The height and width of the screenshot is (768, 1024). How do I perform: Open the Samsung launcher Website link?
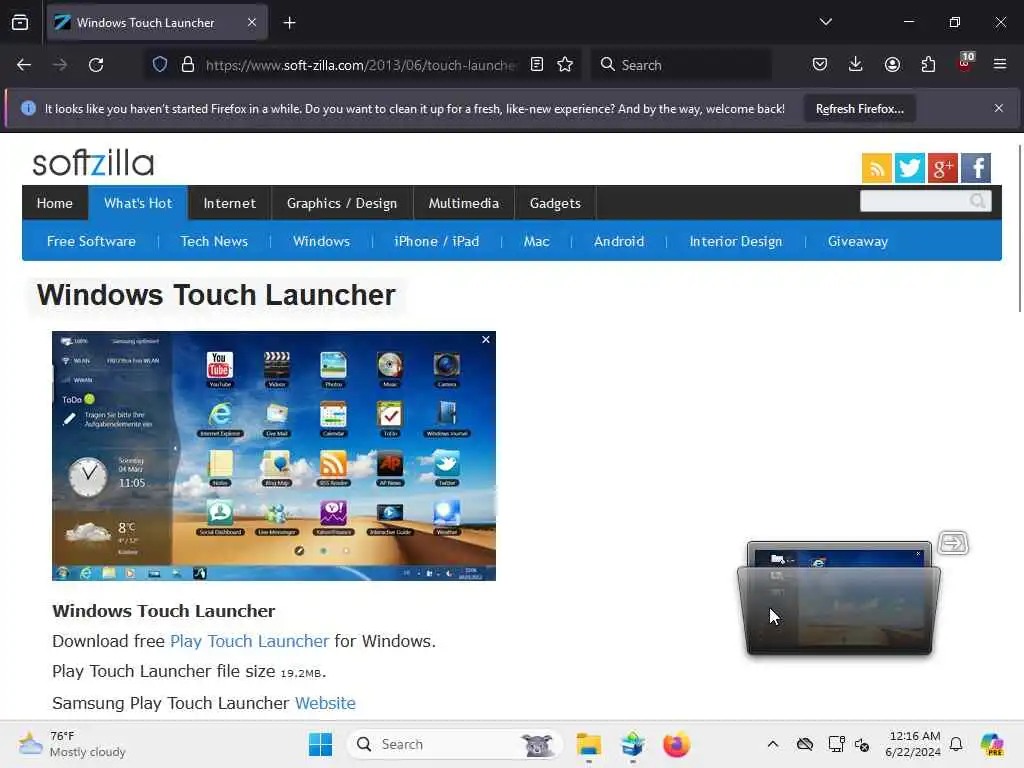(x=325, y=703)
